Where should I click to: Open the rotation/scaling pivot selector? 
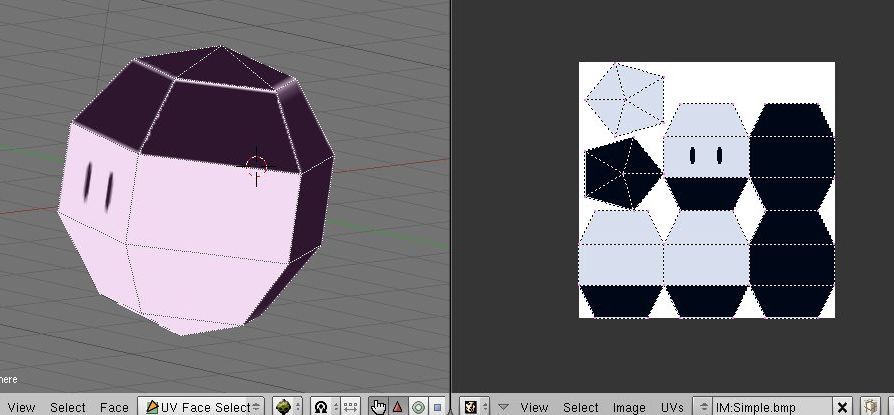click(326, 407)
